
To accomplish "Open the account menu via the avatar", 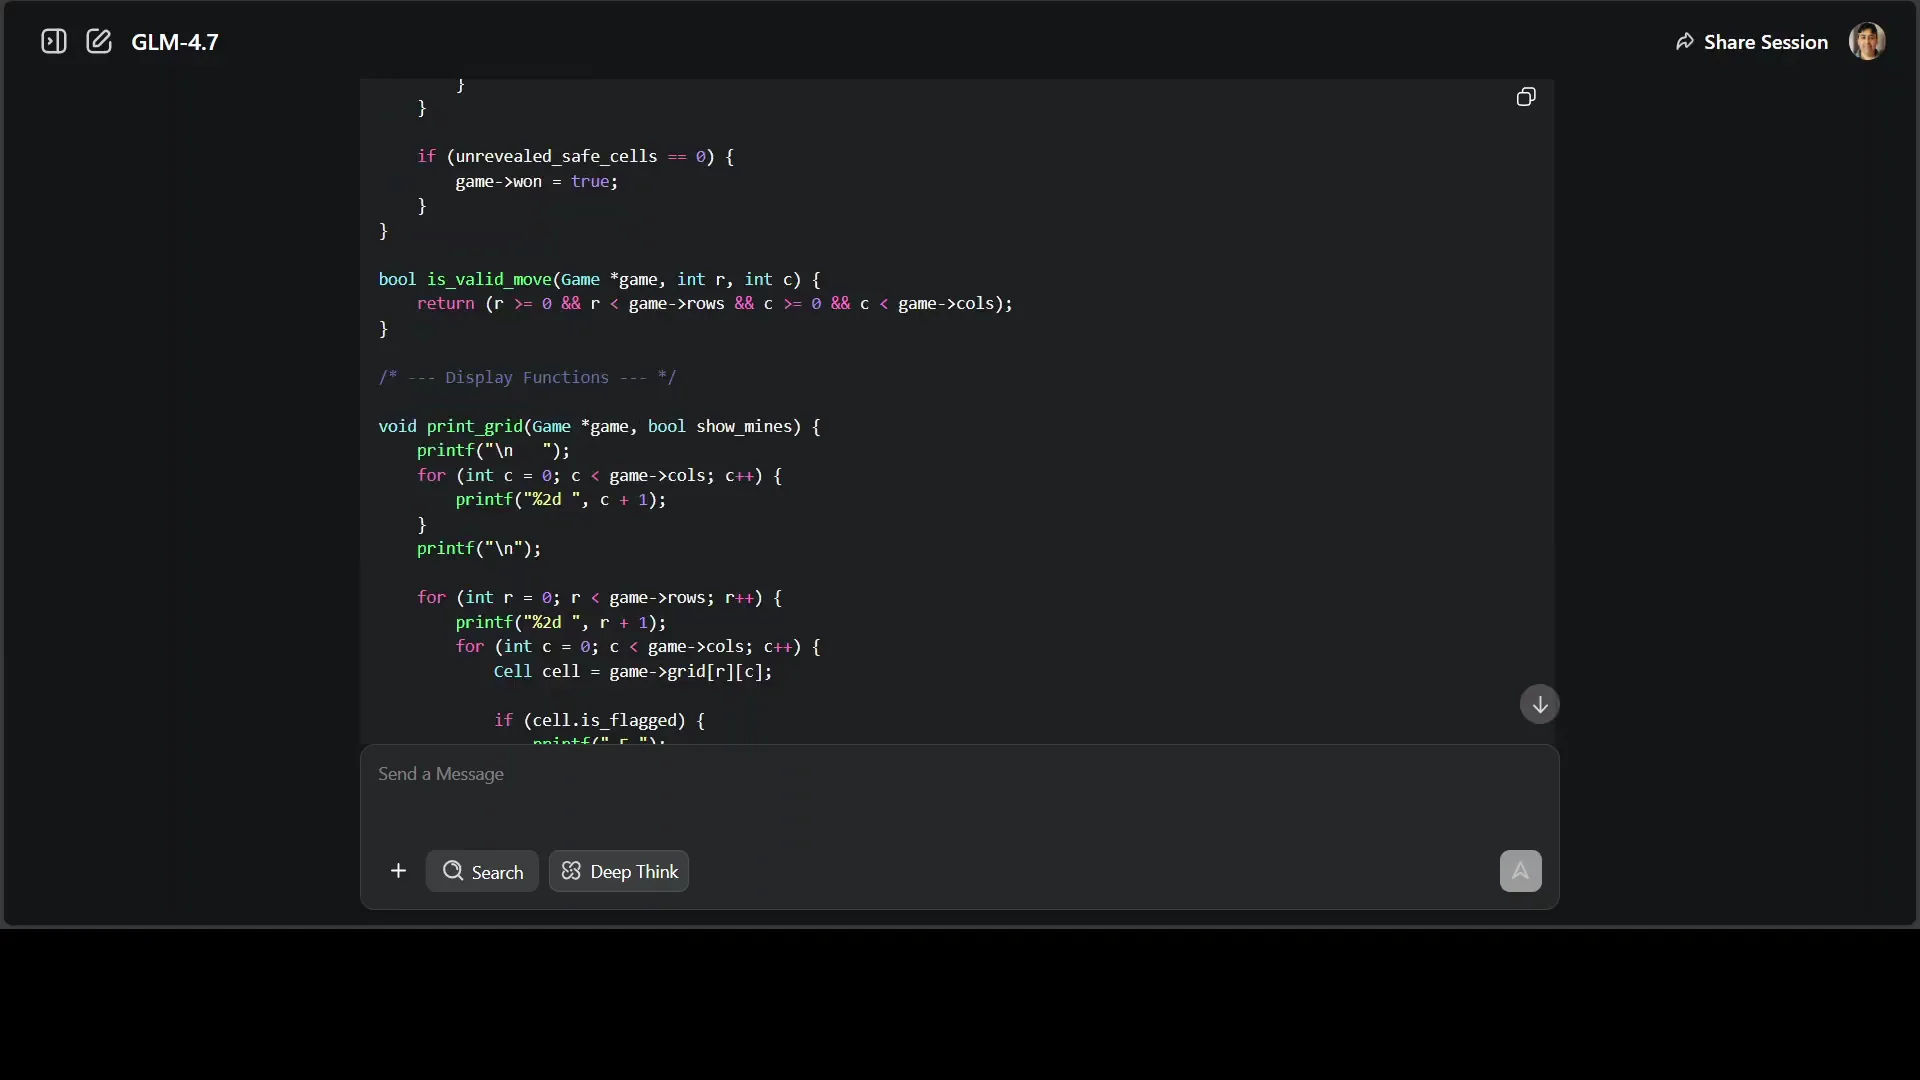I will [1868, 41].
